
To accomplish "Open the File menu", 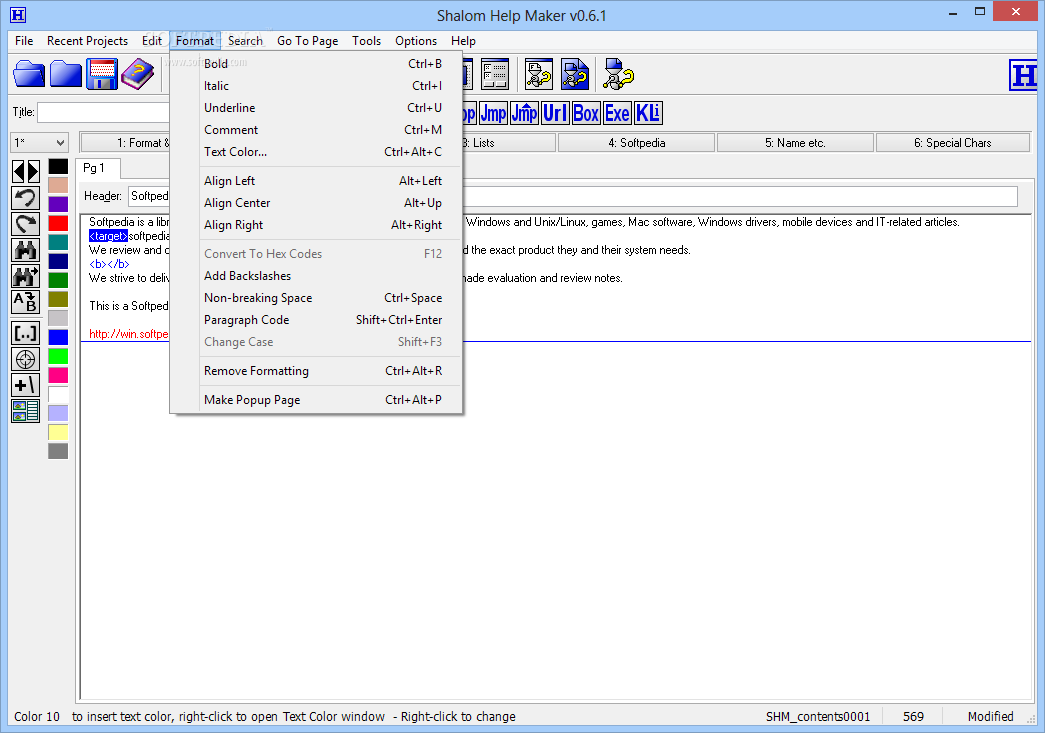I will (24, 41).
